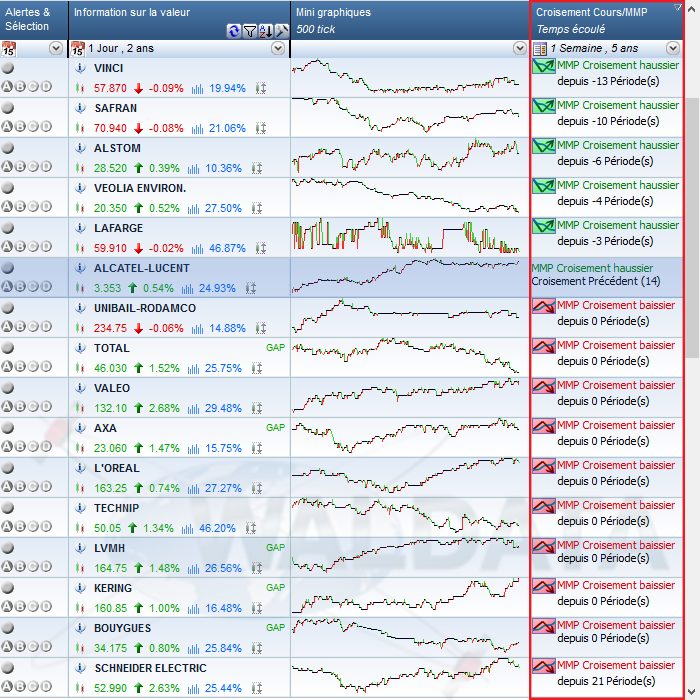
Task: Click the bearish crossover icon for UNIBAIL-RODAMCO
Action: click(x=544, y=307)
